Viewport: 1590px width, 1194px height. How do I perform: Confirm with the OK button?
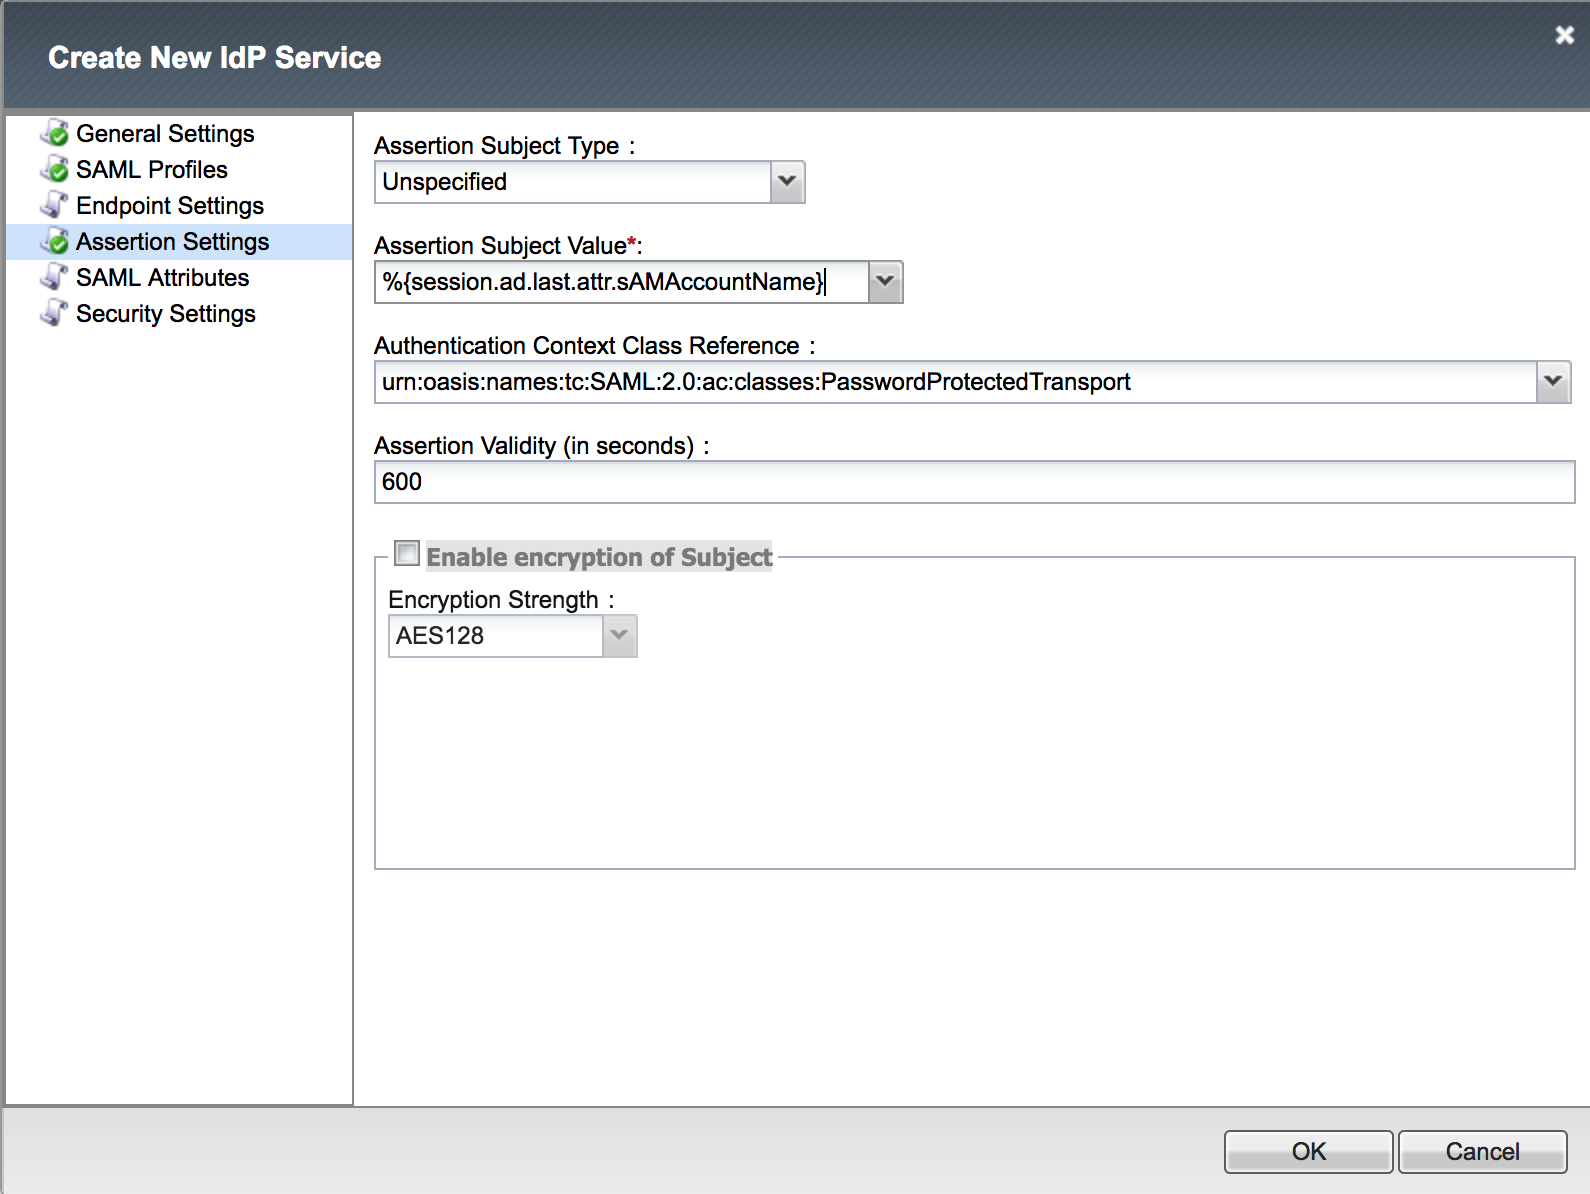click(x=1308, y=1152)
